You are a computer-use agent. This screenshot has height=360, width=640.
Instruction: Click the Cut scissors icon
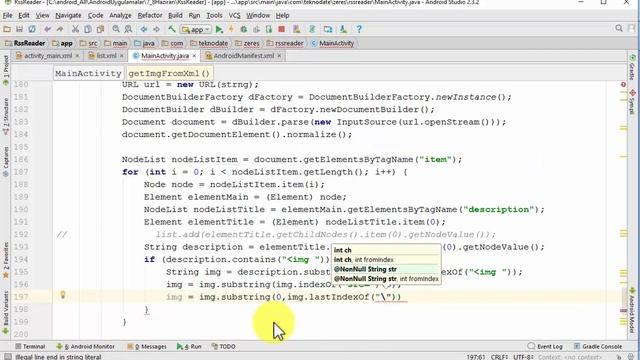coord(75,29)
